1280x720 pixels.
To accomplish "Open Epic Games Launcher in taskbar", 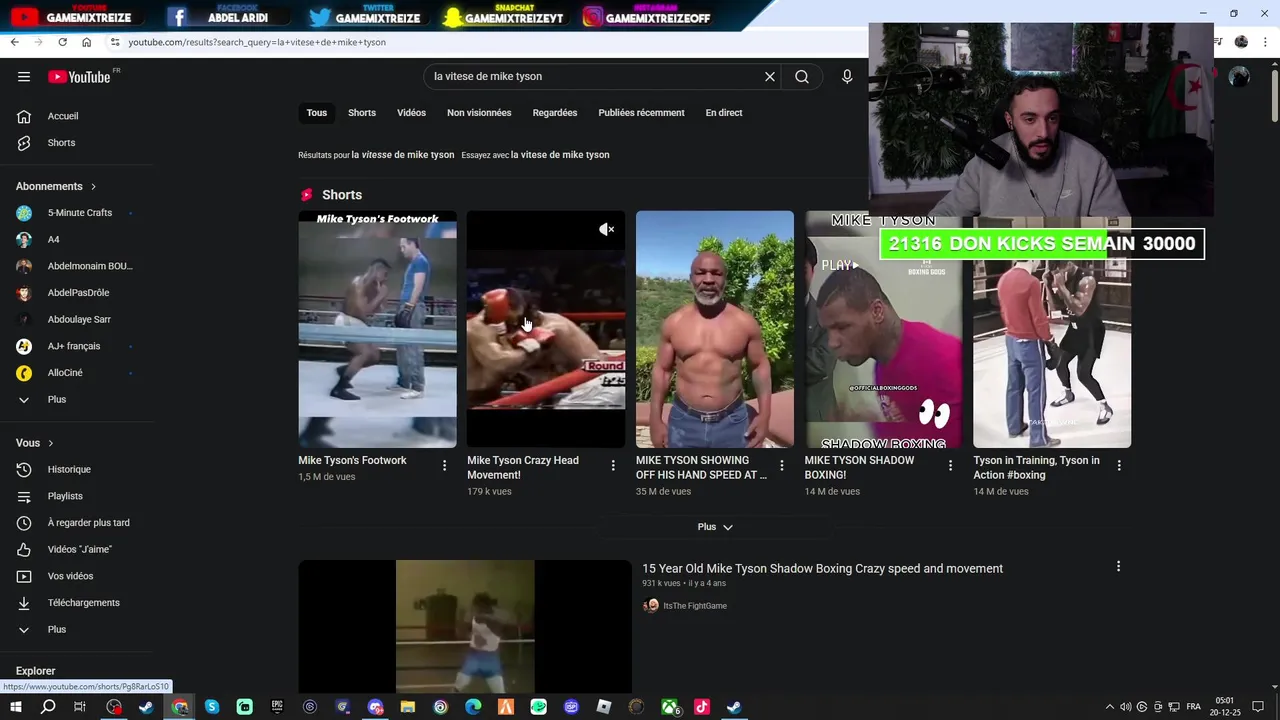I will tap(277, 707).
